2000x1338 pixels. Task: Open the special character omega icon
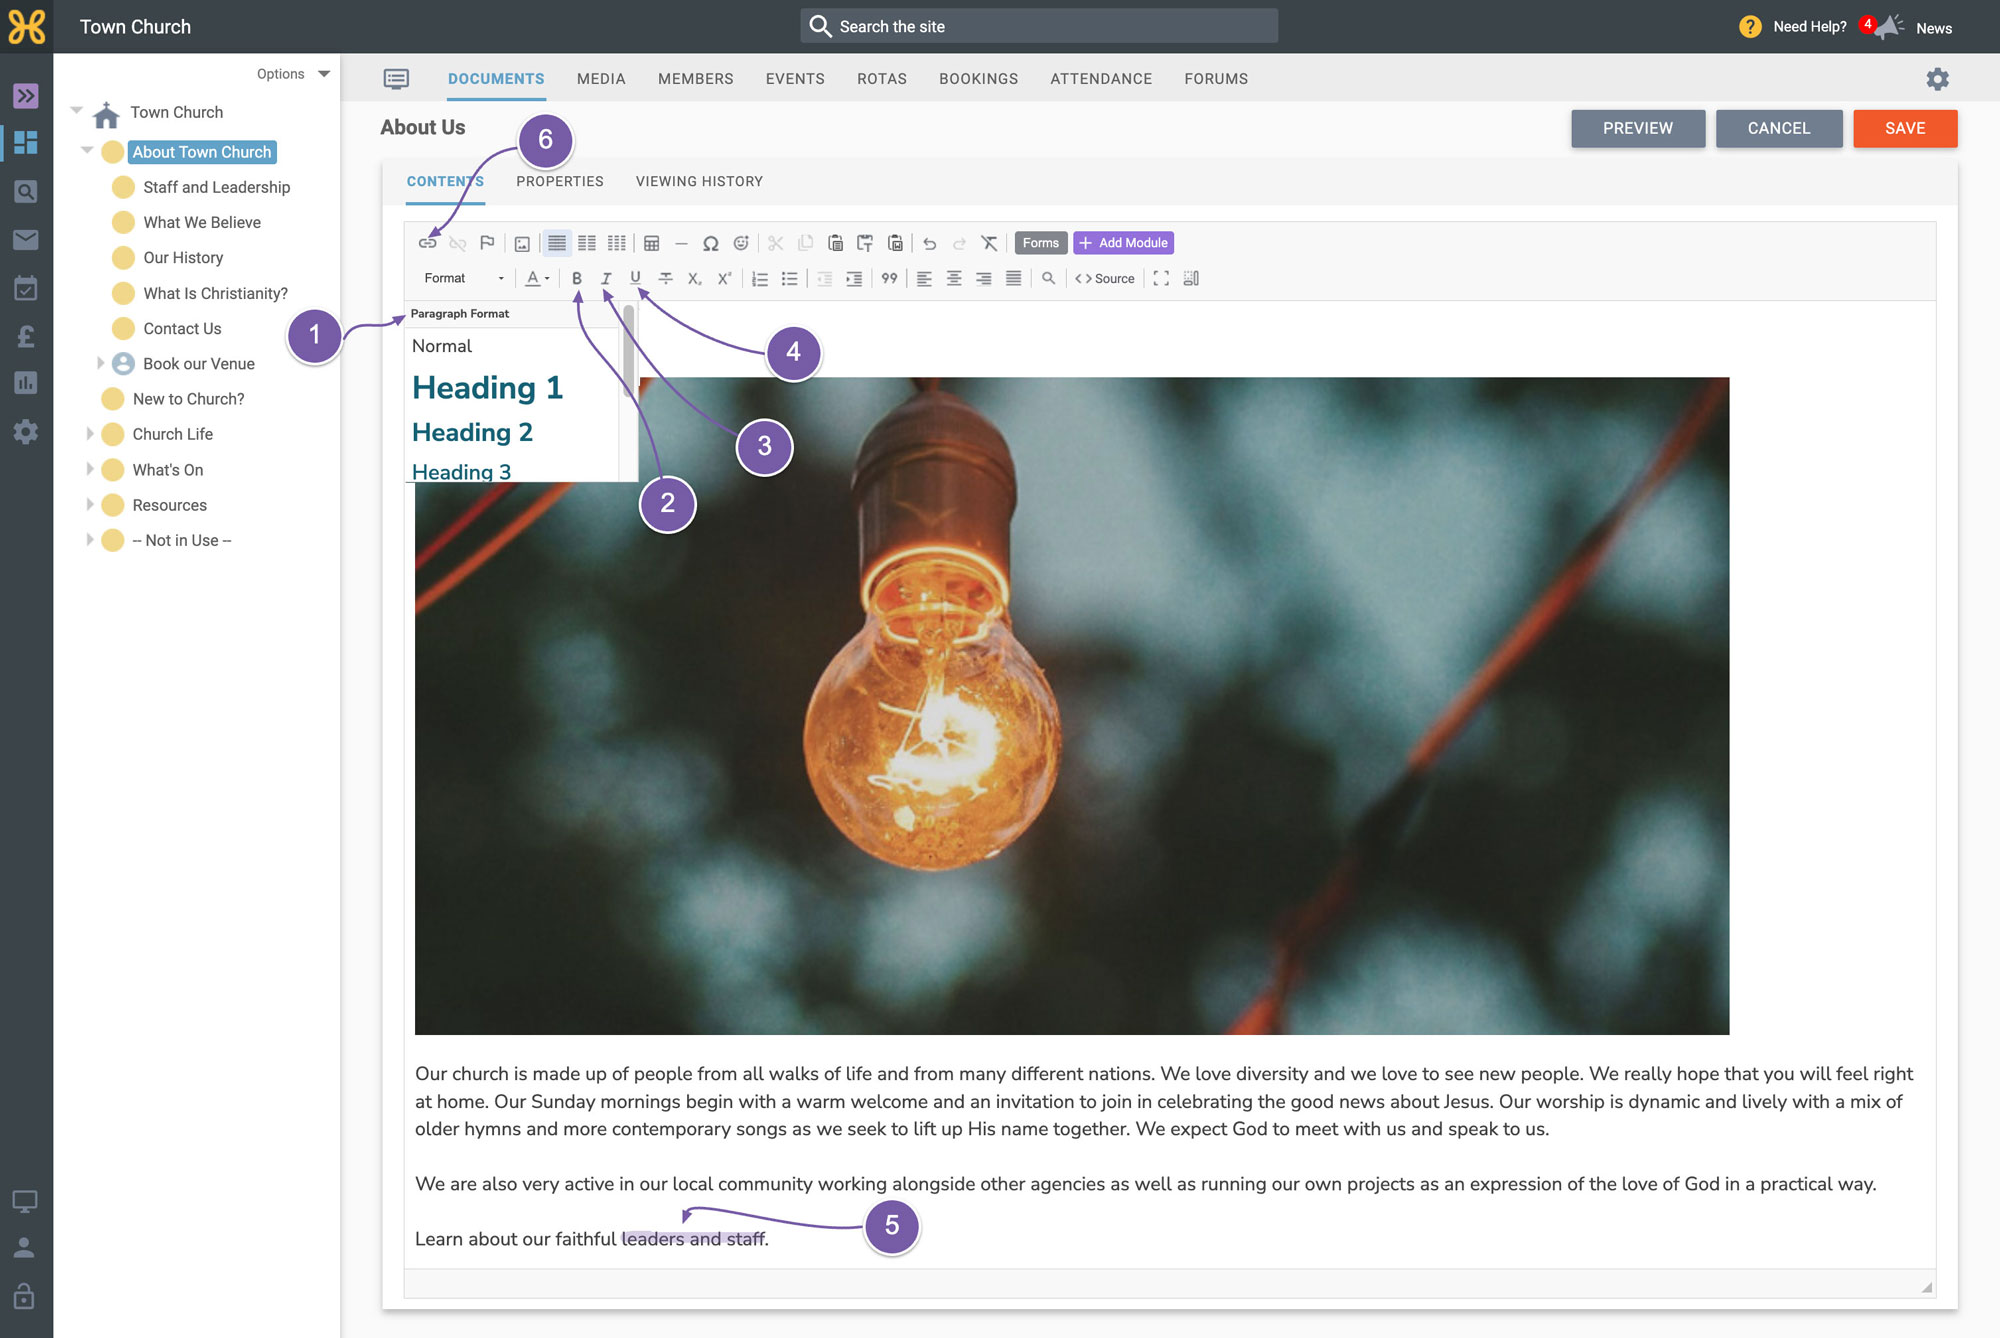(x=711, y=243)
